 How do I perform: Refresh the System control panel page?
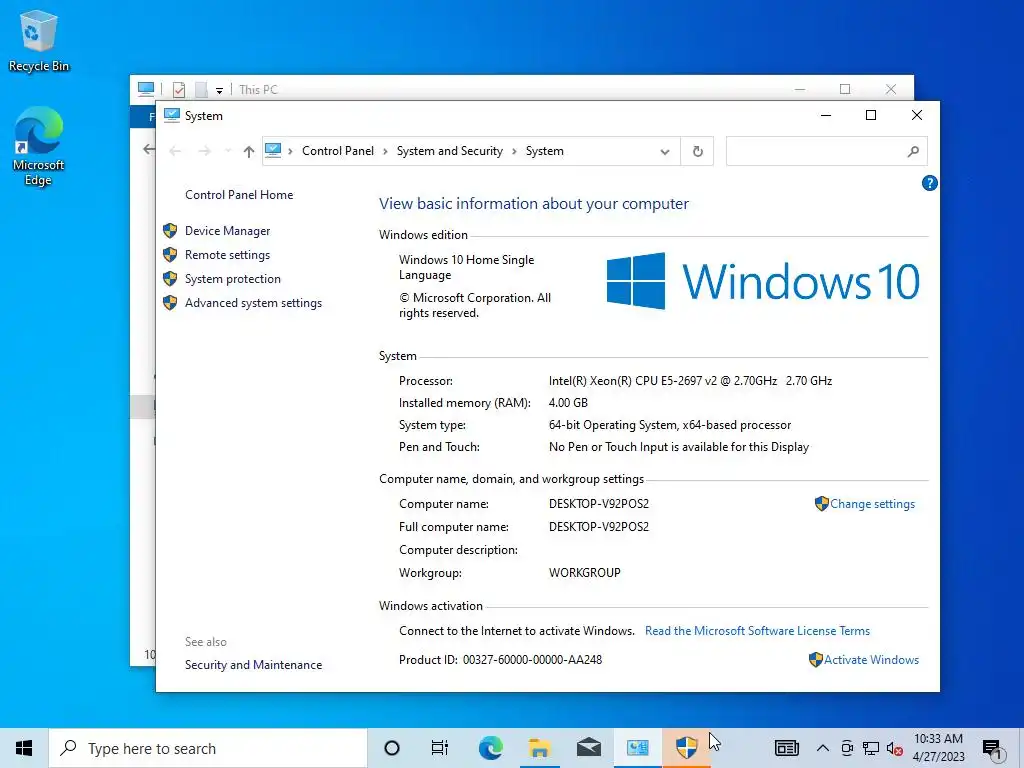697,152
